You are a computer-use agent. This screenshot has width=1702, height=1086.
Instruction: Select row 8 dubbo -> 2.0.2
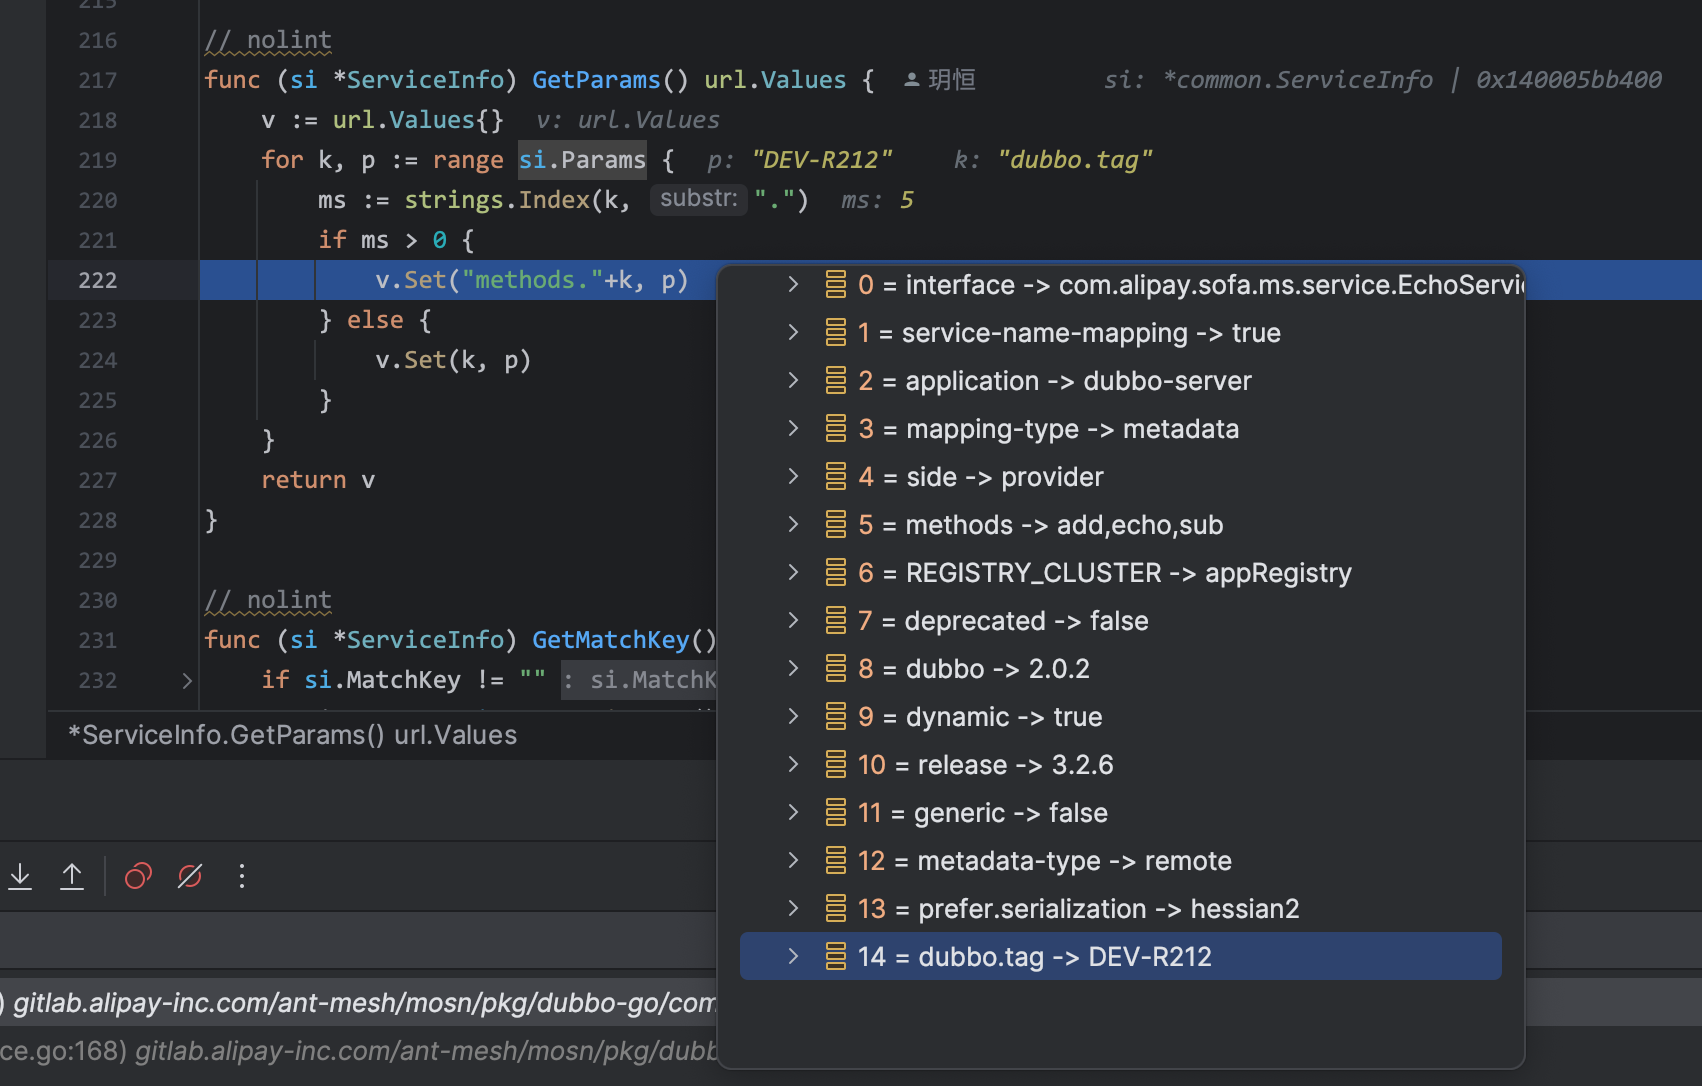1120,669
